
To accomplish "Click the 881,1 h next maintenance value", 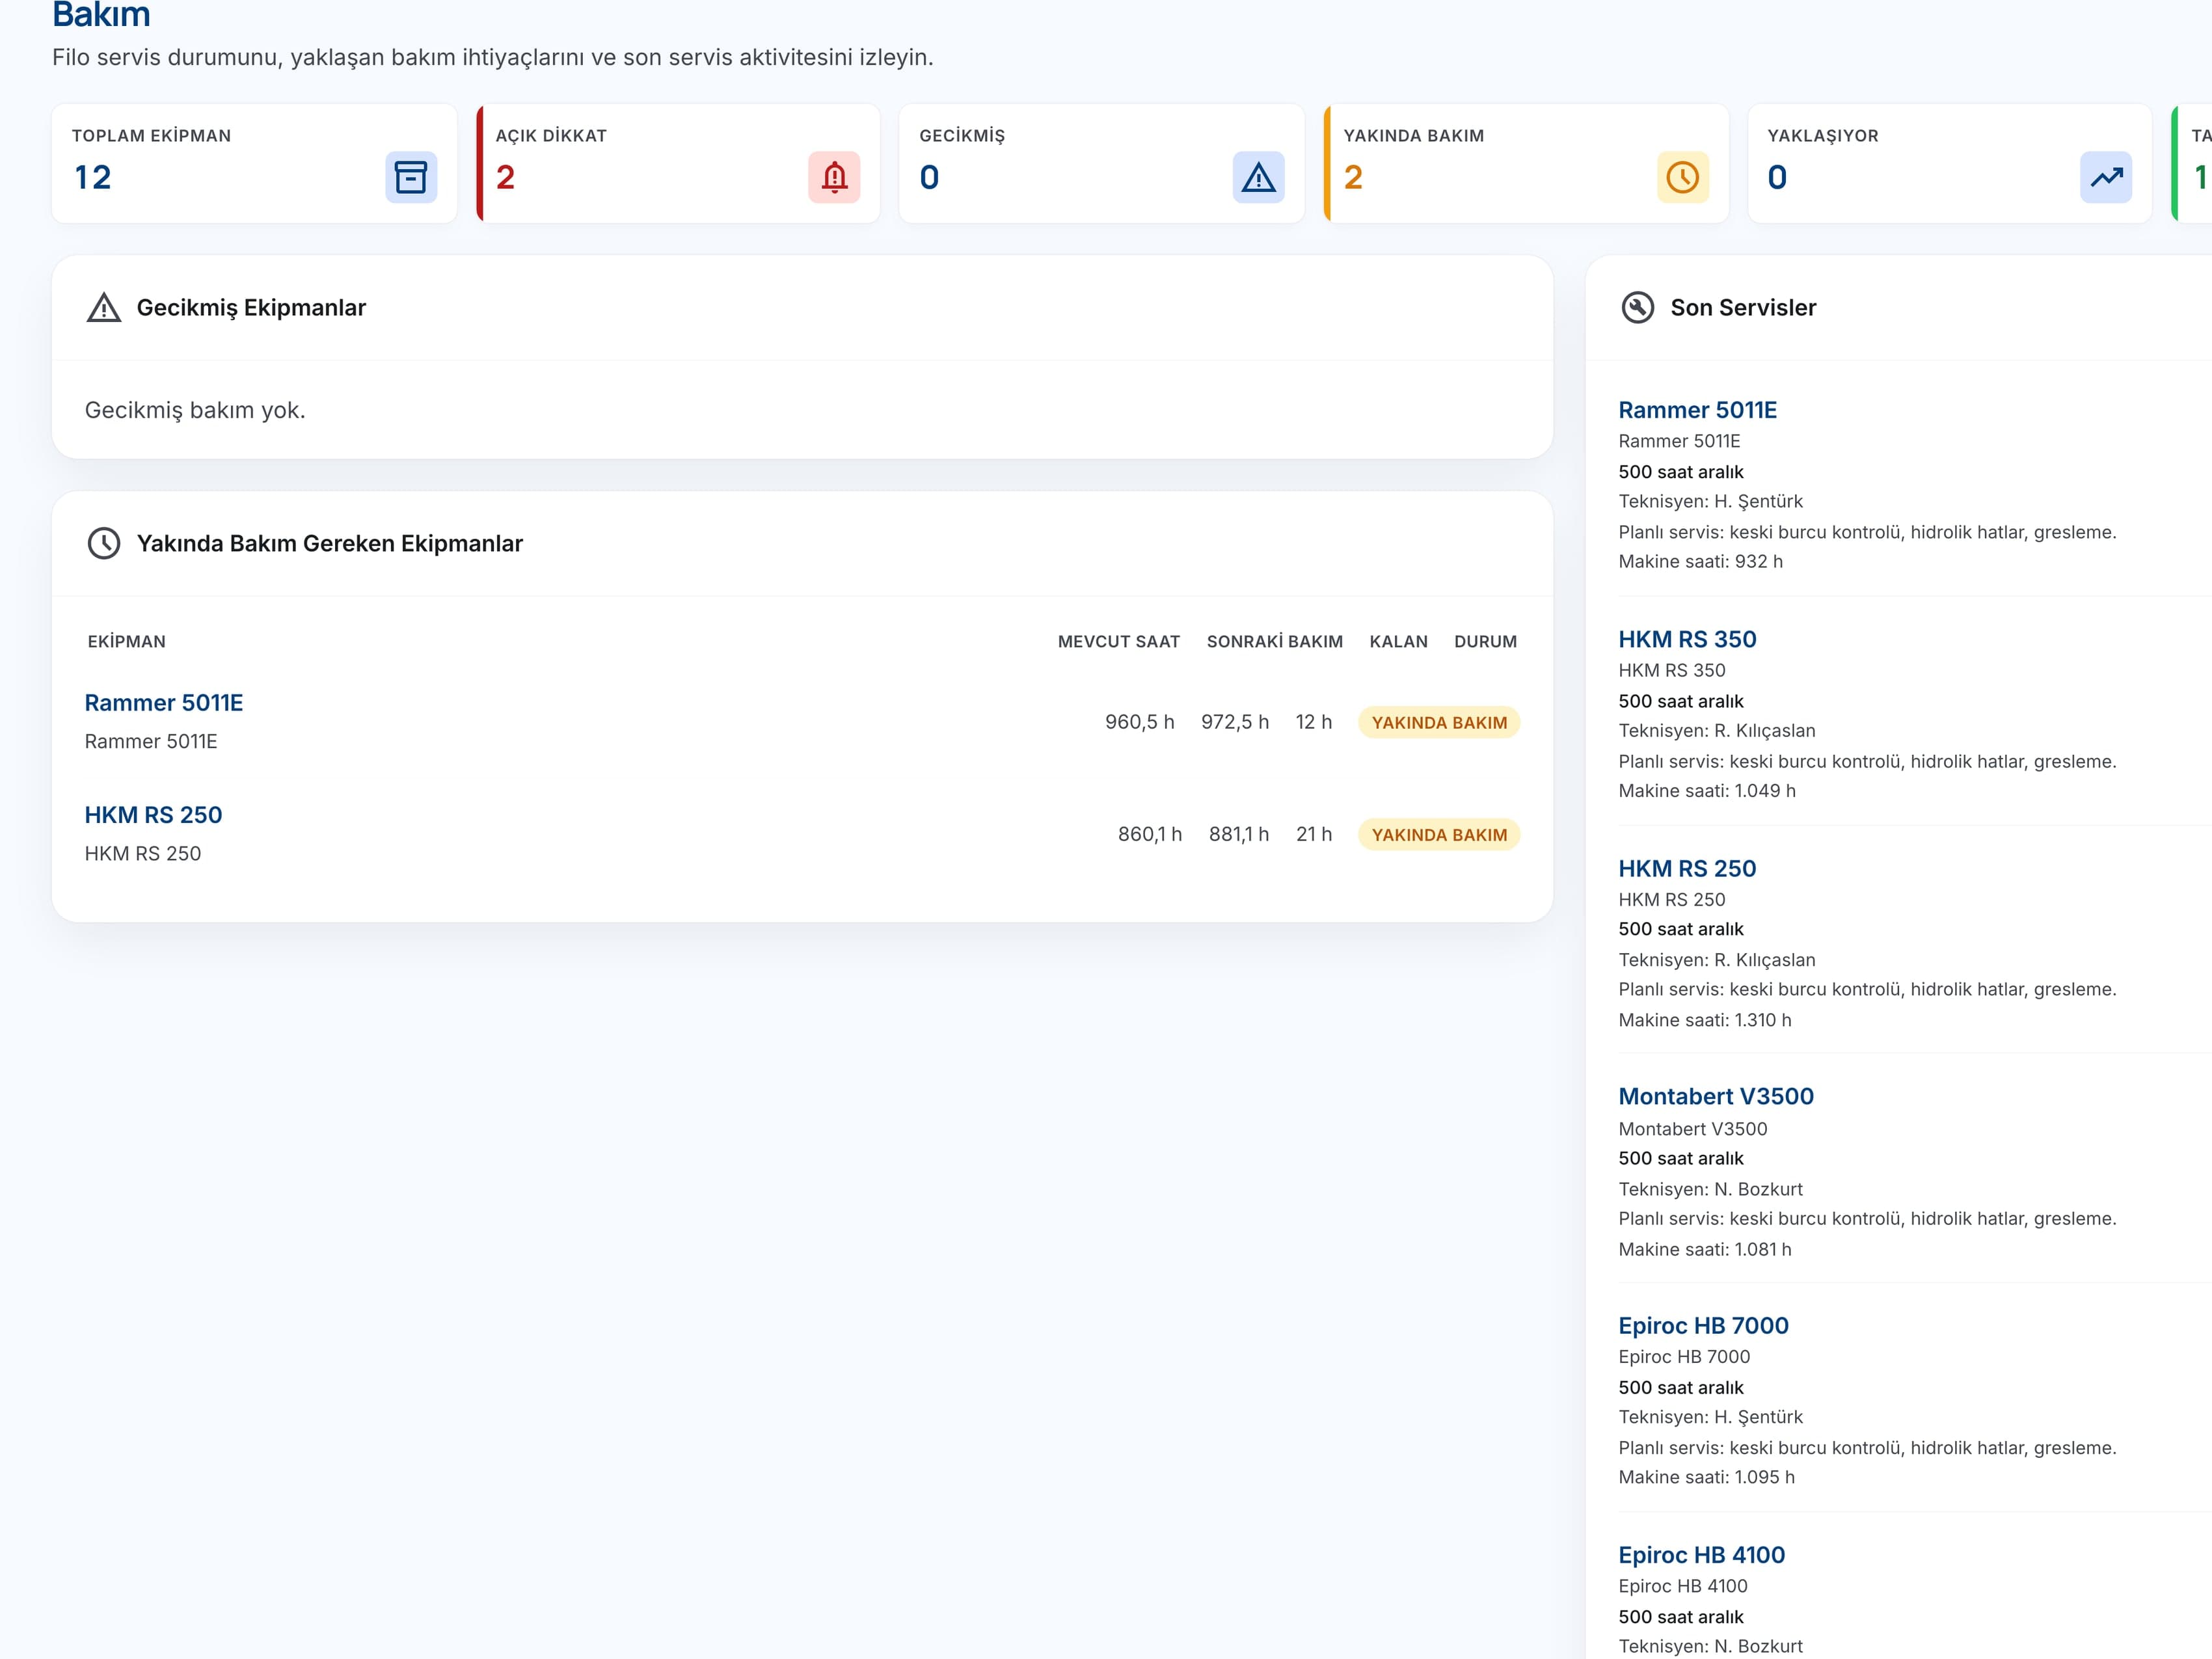I will click(x=1239, y=834).
